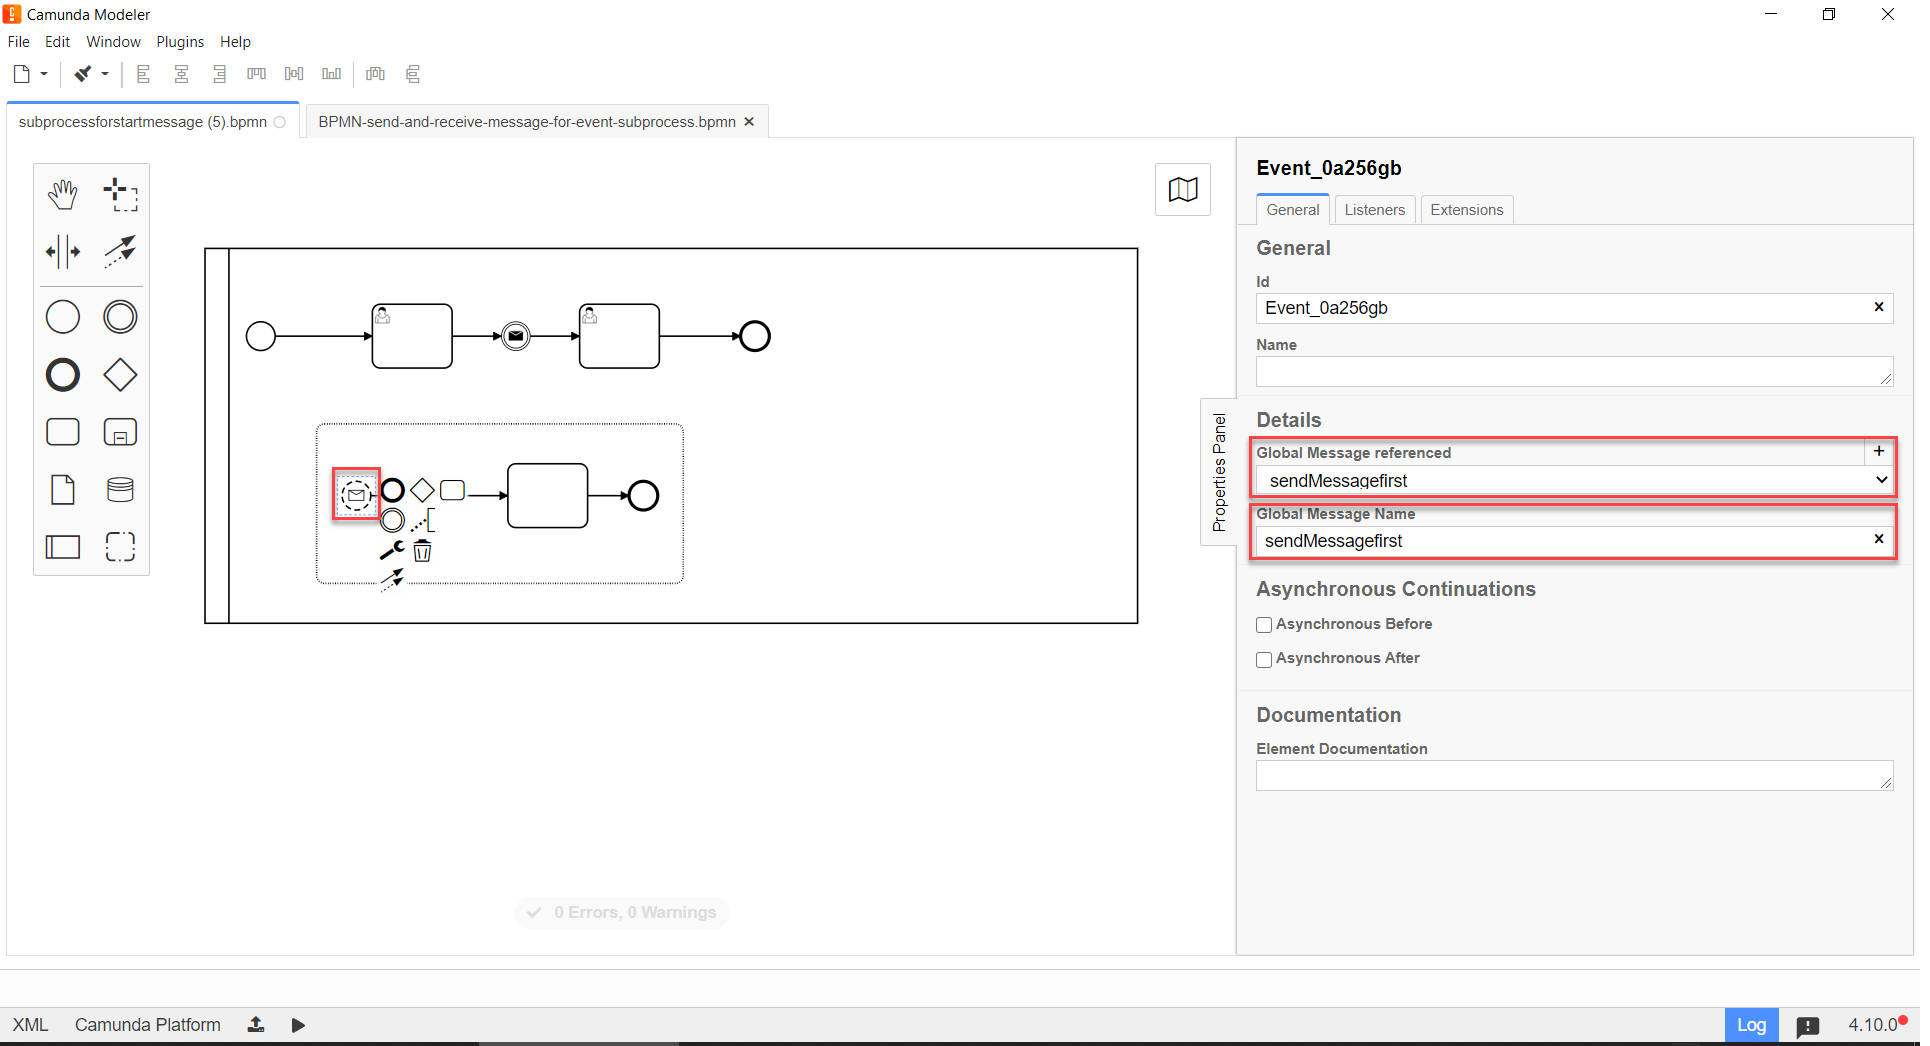The image size is (1930, 1046).
Task: Click the deploy current diagram icon
Action: tap(256, 1025)
